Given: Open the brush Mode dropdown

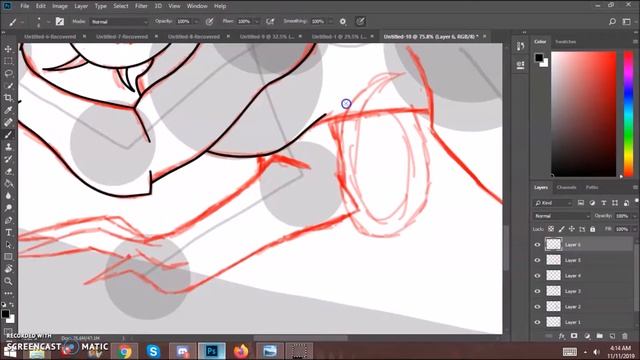Looking at the screenshot, I should click(119, 22).
